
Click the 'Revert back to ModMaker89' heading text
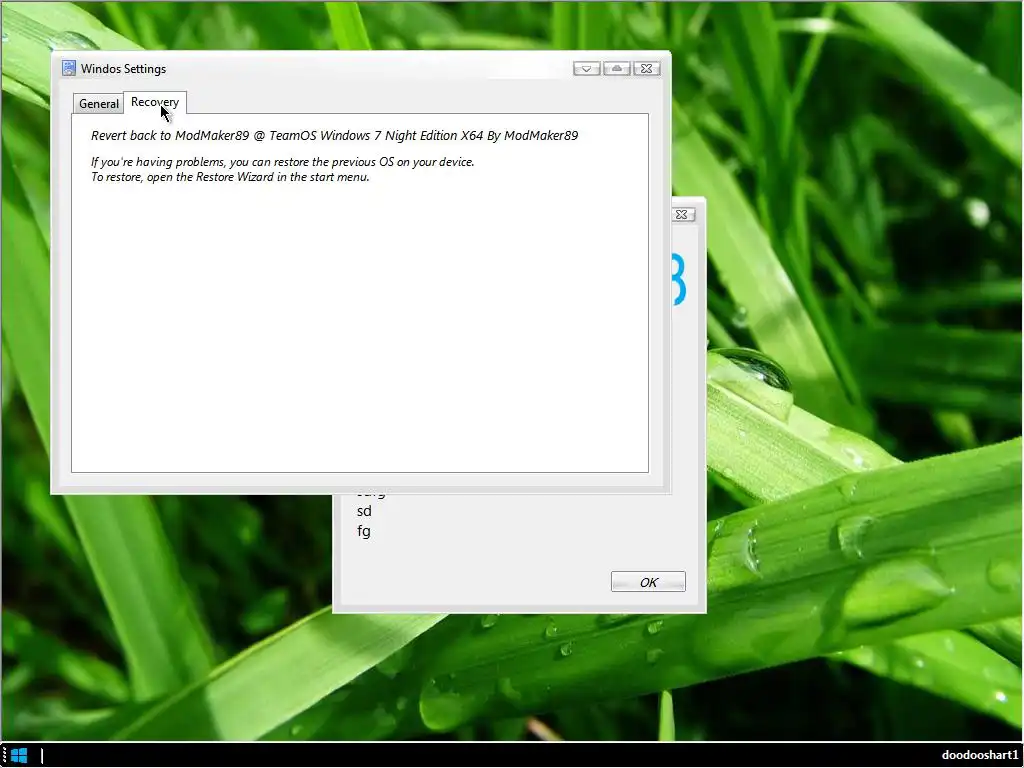point(334,135)
